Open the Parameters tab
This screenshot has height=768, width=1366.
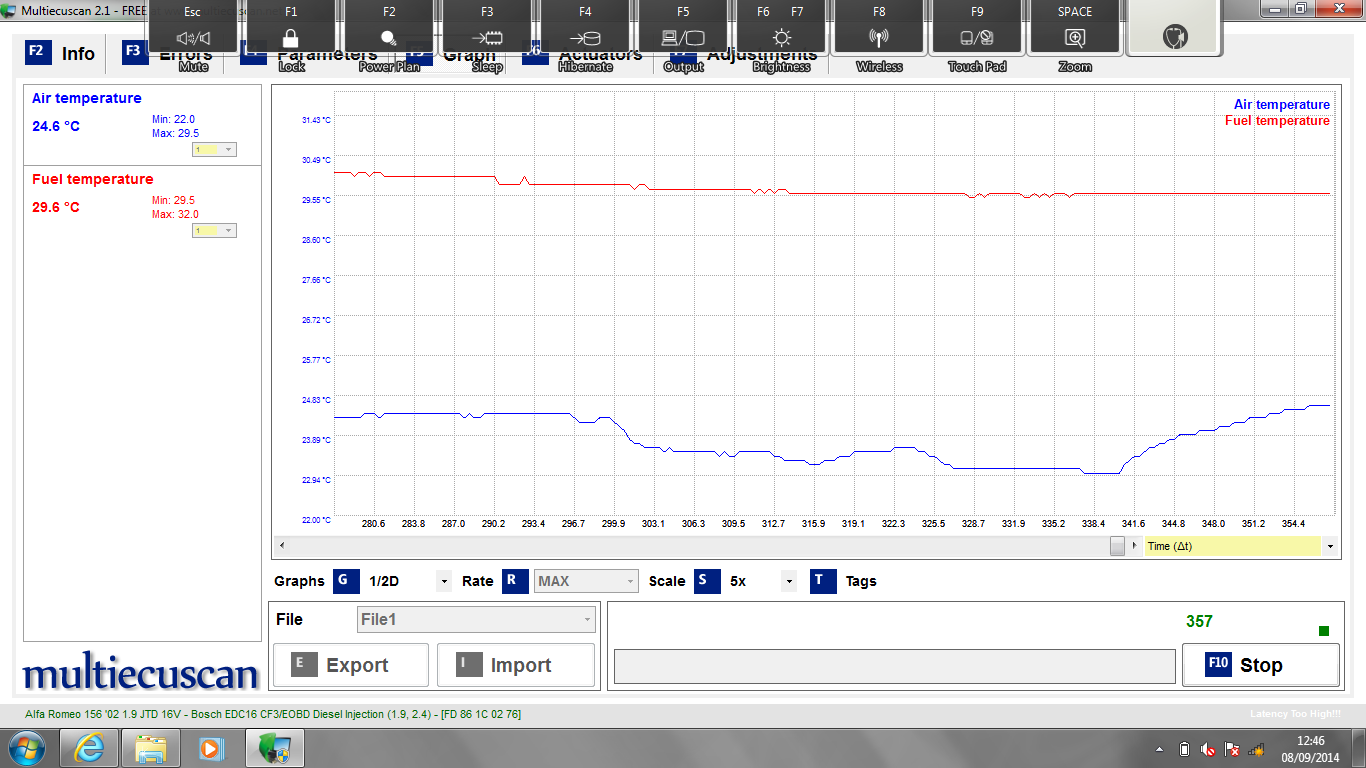[x=309, y=54]
